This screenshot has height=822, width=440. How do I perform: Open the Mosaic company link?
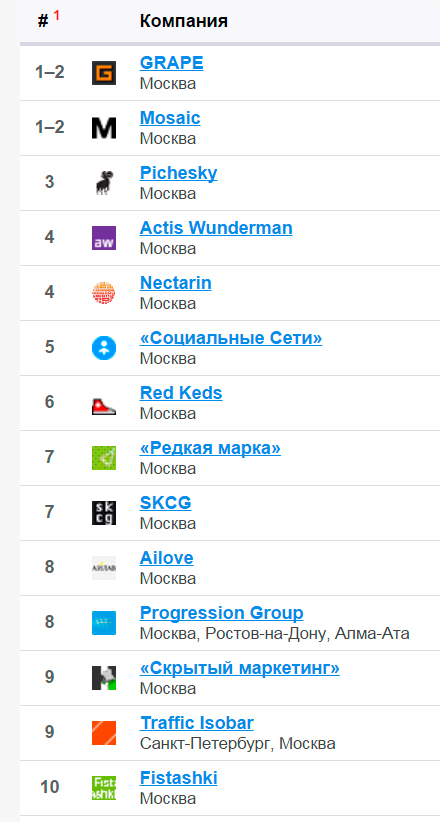[x=170, y=118]
